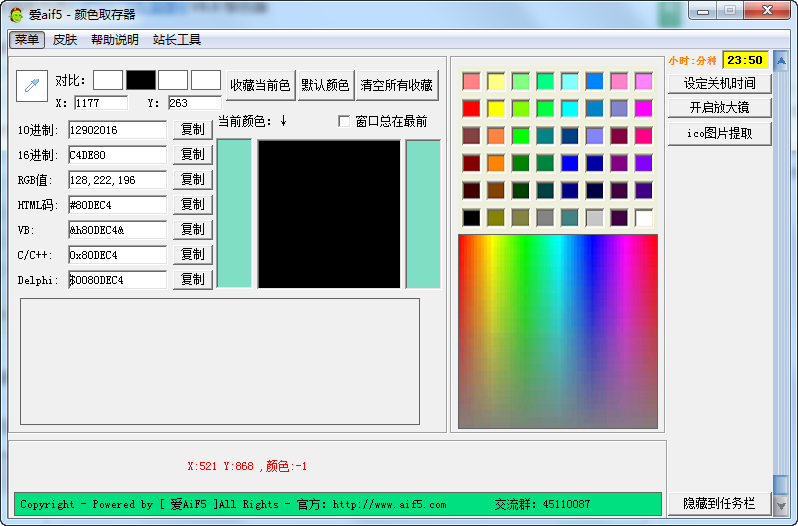Viewport: 798px width, 526px height.
Task: Open the 菜单 menu
Action: tap(27, 40)
